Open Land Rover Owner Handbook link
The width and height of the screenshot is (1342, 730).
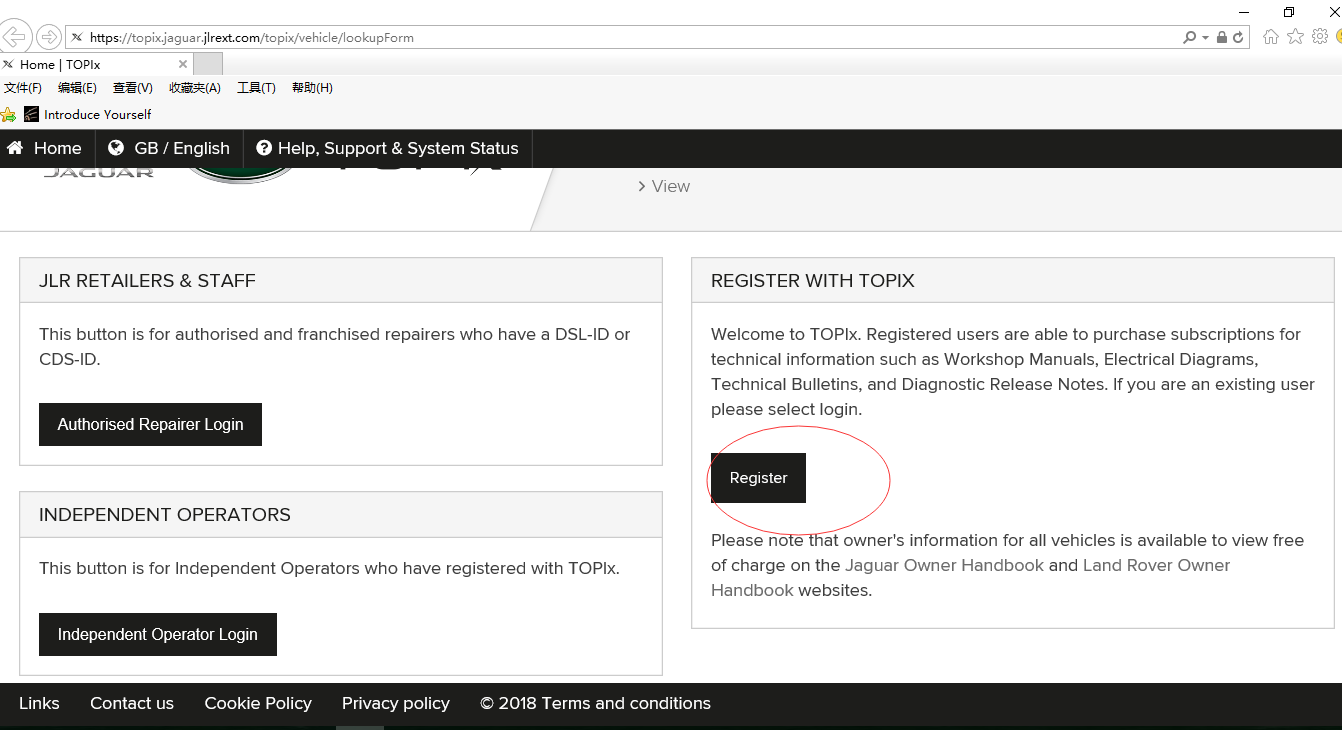1157,565
